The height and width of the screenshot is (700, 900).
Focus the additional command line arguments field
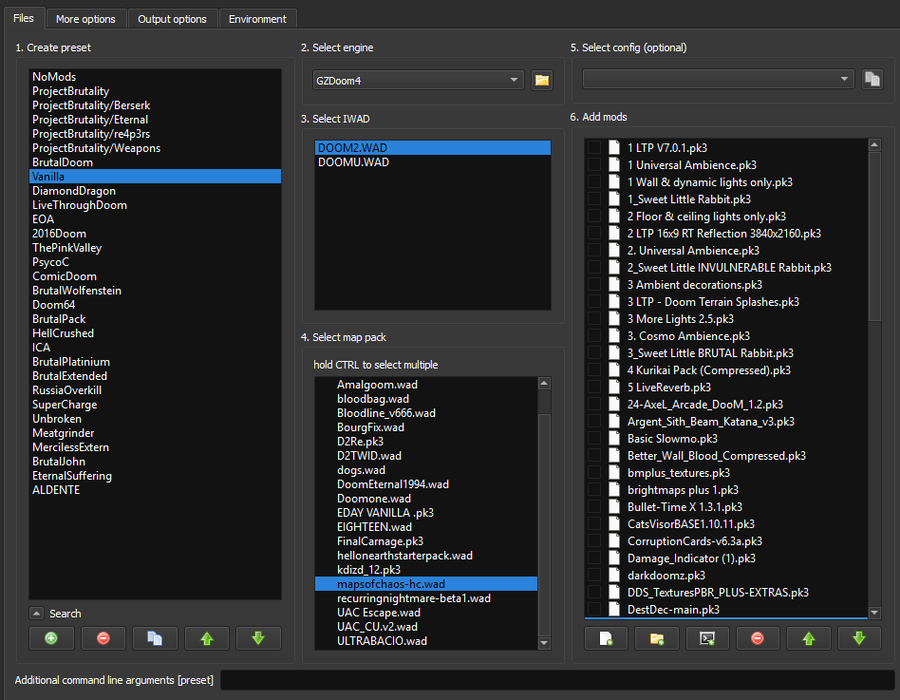(557, 680)
